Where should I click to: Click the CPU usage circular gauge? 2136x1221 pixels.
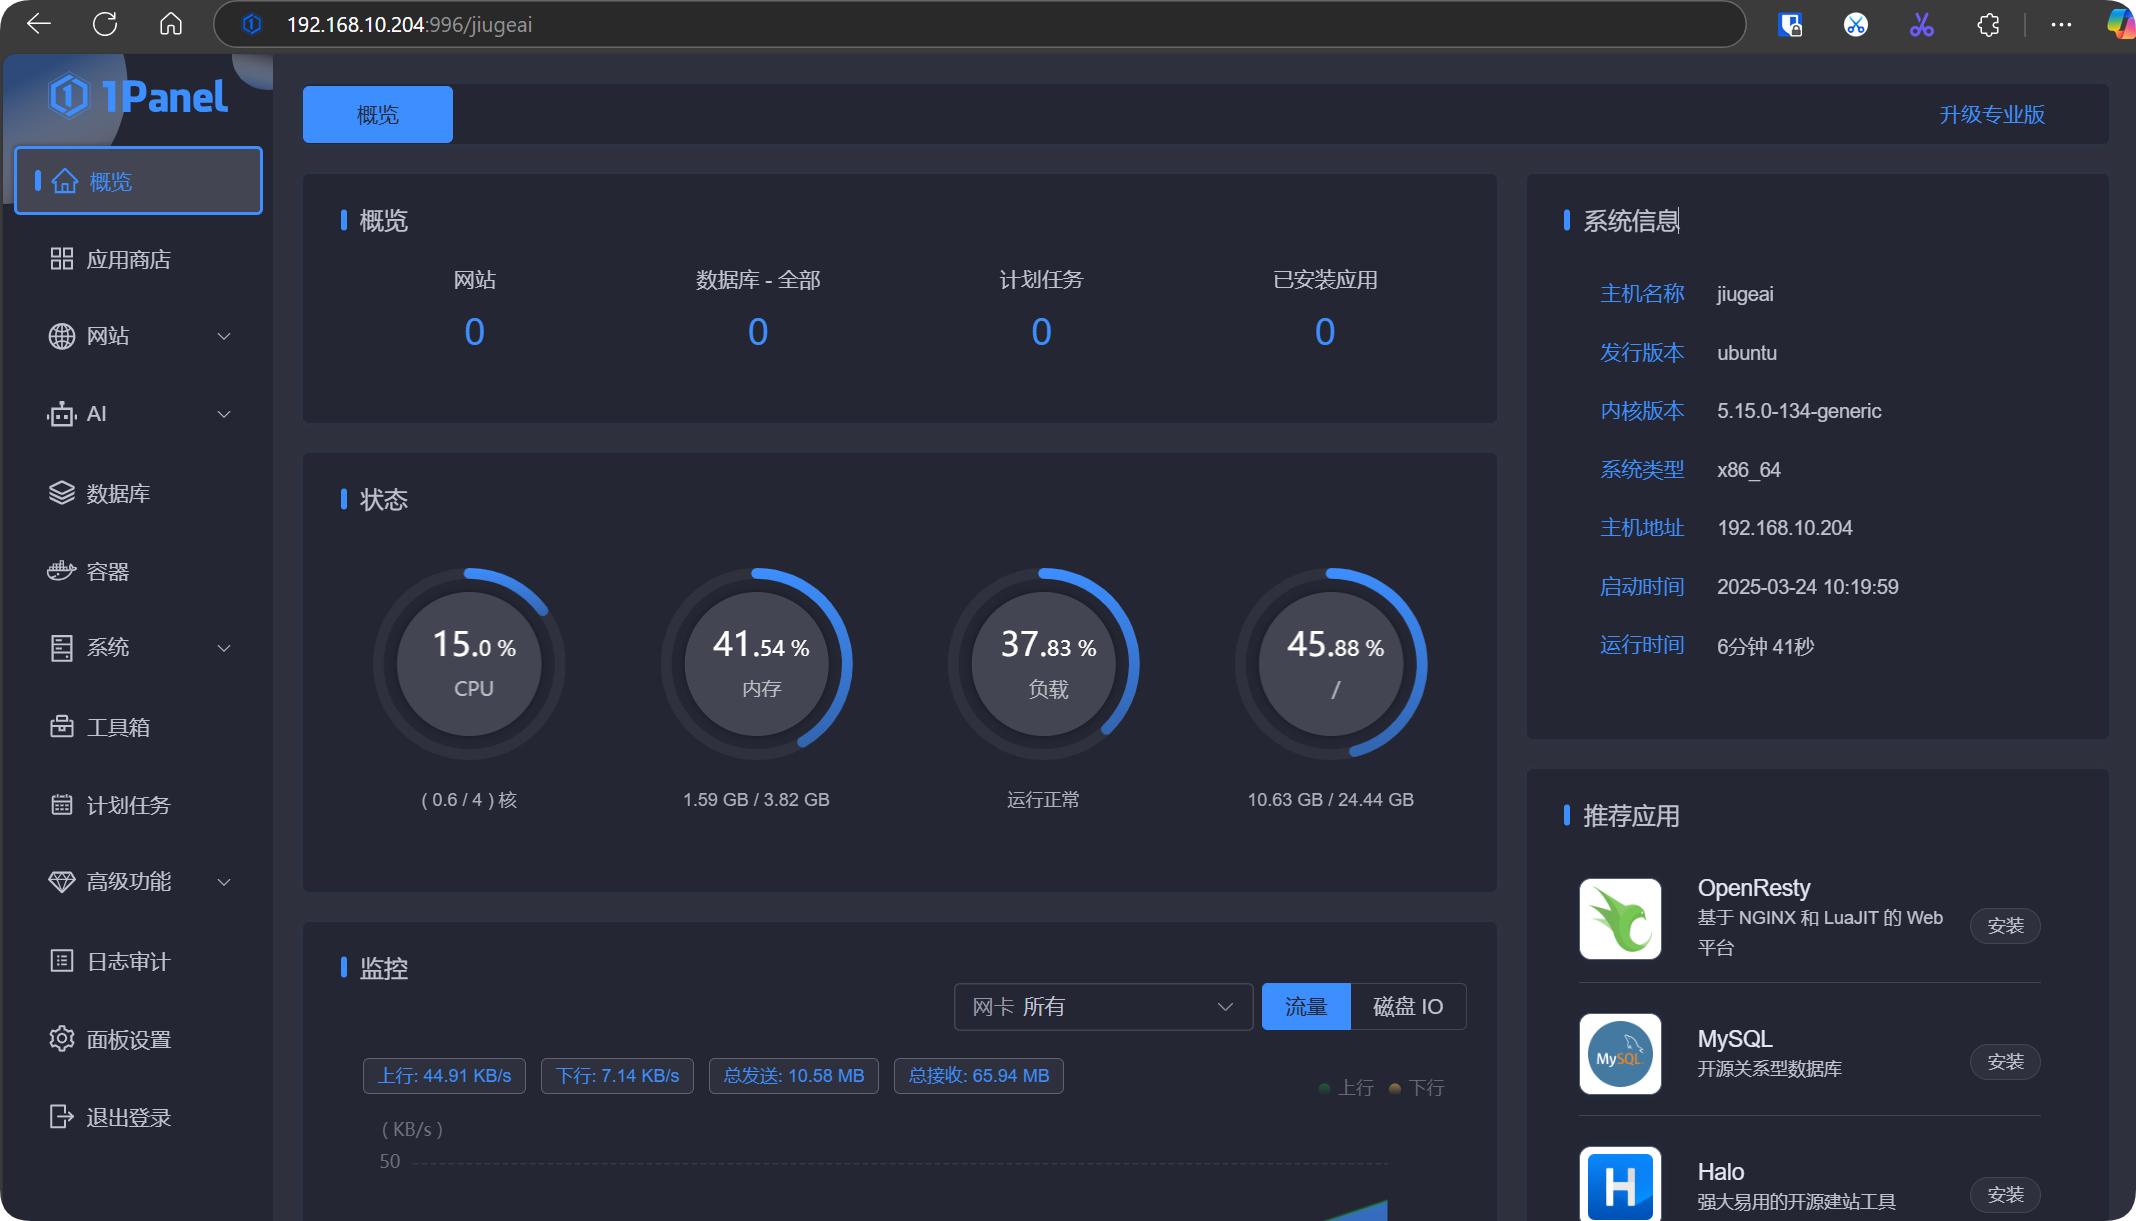(x=470, y=663)
